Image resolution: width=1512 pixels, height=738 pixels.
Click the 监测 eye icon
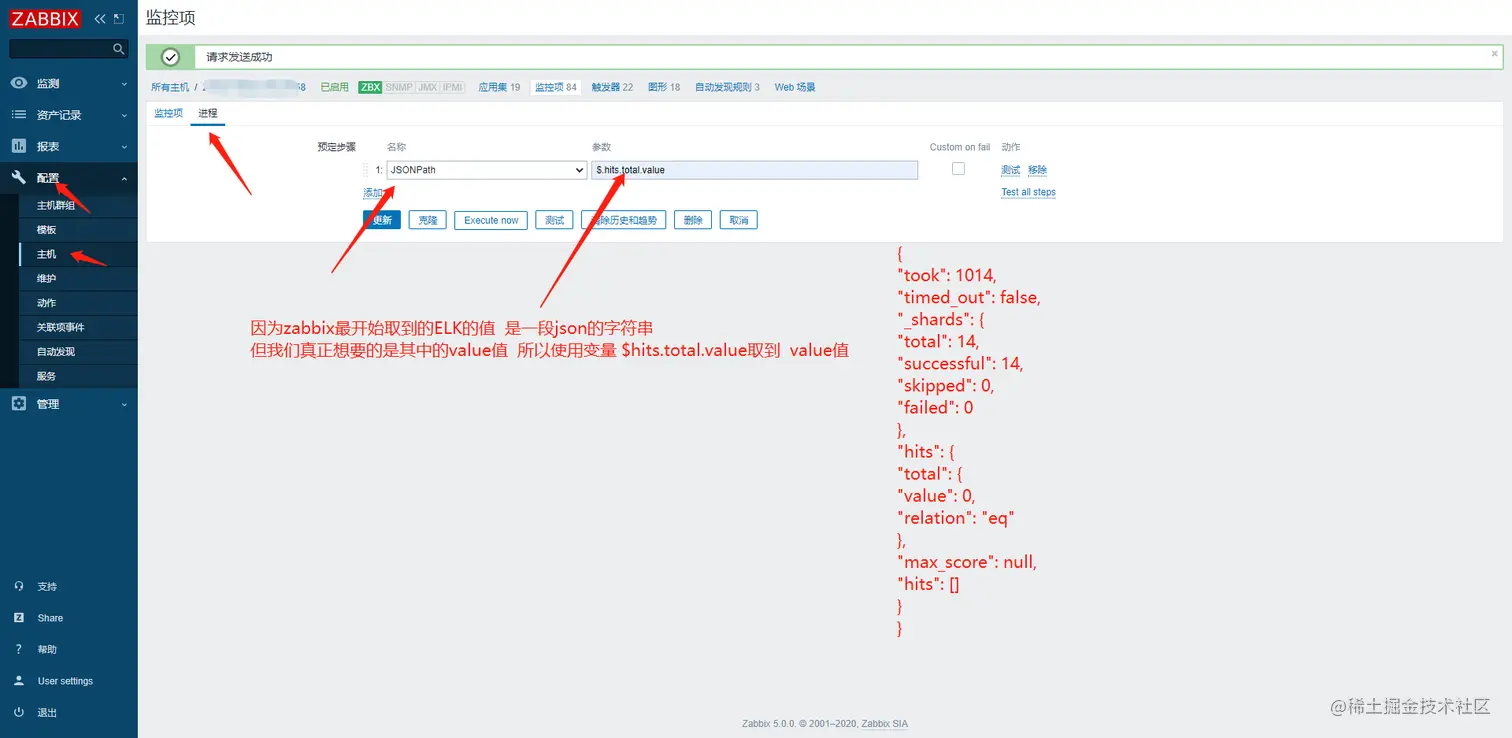coord(19,83)
